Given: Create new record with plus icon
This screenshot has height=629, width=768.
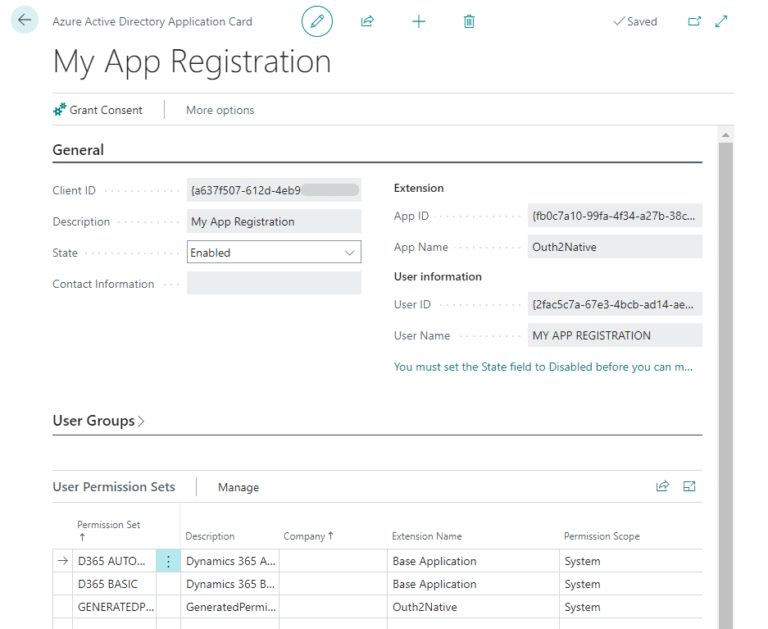Looking at the screenshot, I should (x=419, y=21).
